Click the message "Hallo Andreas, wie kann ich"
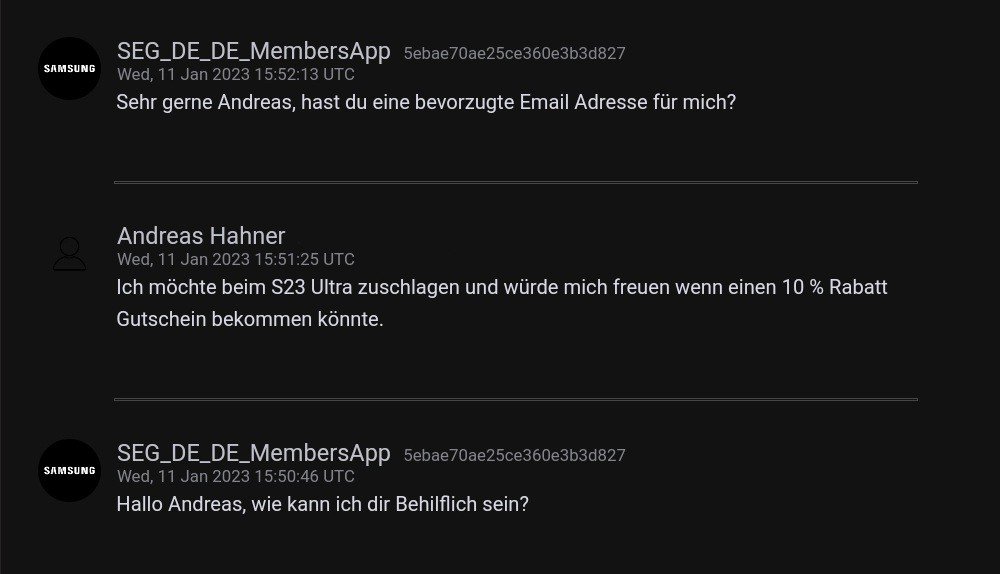The height and width of the screenshot is (574, 1000). pyautogui.click(x=322, y=504)
